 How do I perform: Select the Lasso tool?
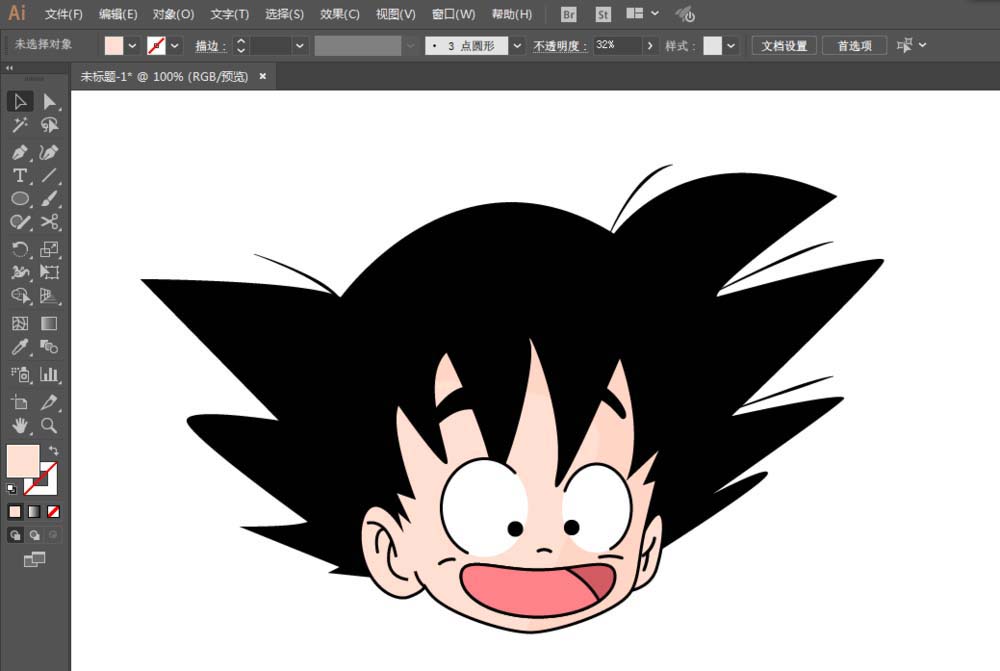49,125
